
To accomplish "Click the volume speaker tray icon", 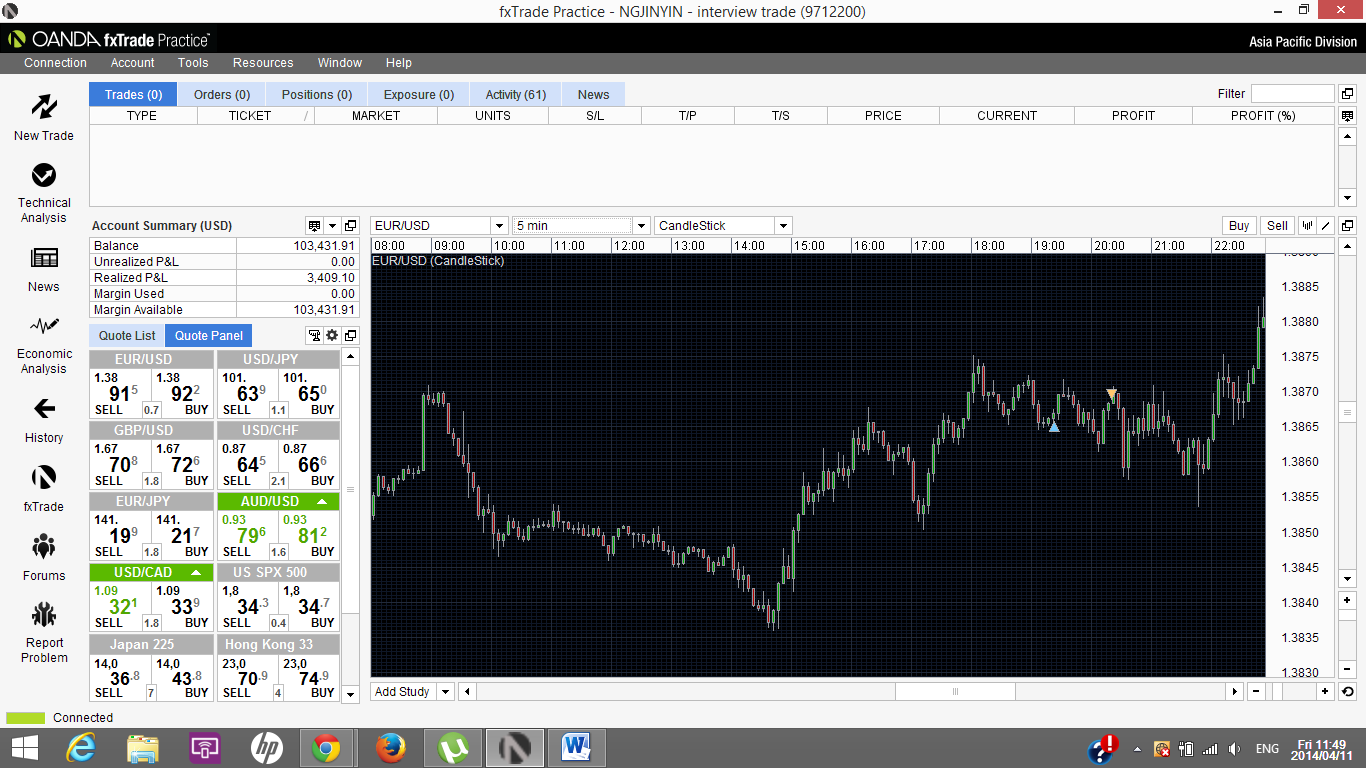I will 1234,749.
